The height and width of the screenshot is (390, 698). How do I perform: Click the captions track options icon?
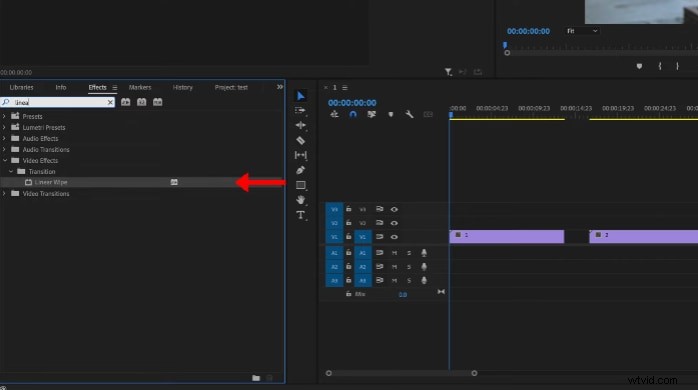(428, 114)
